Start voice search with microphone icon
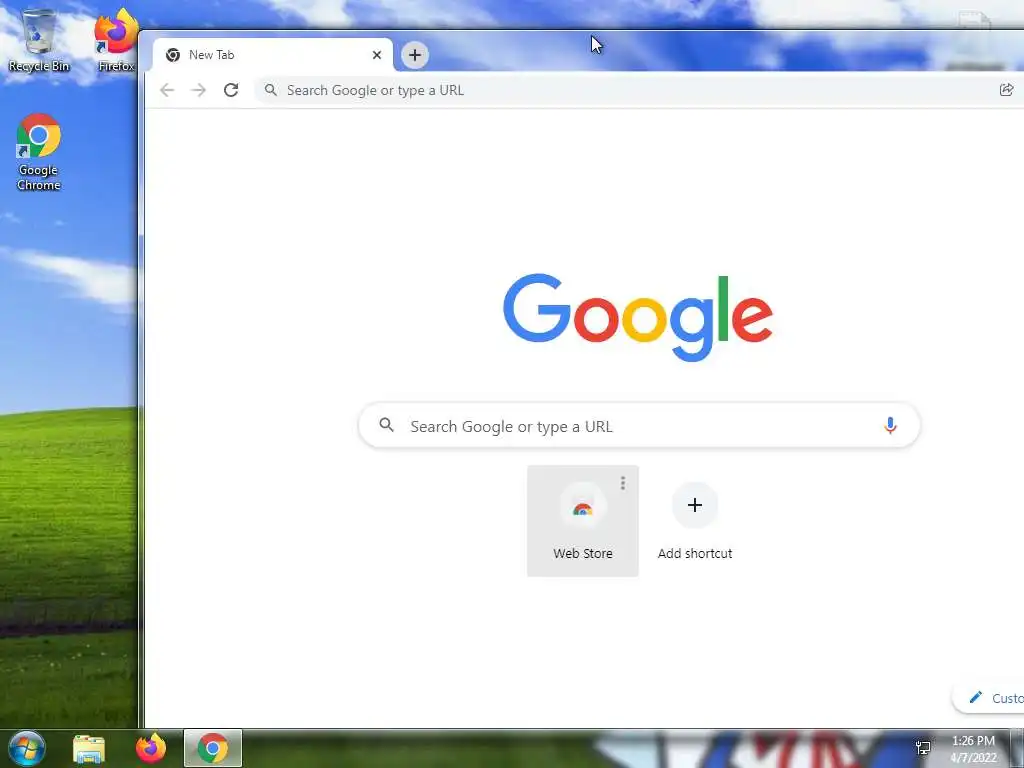 889,426
